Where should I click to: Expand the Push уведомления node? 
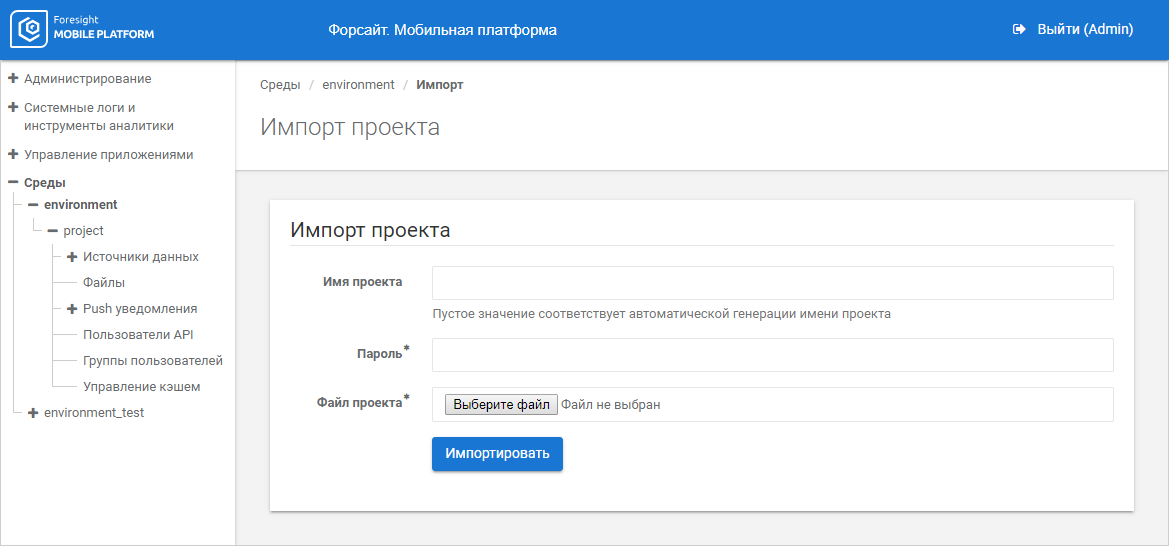point(72,309)
